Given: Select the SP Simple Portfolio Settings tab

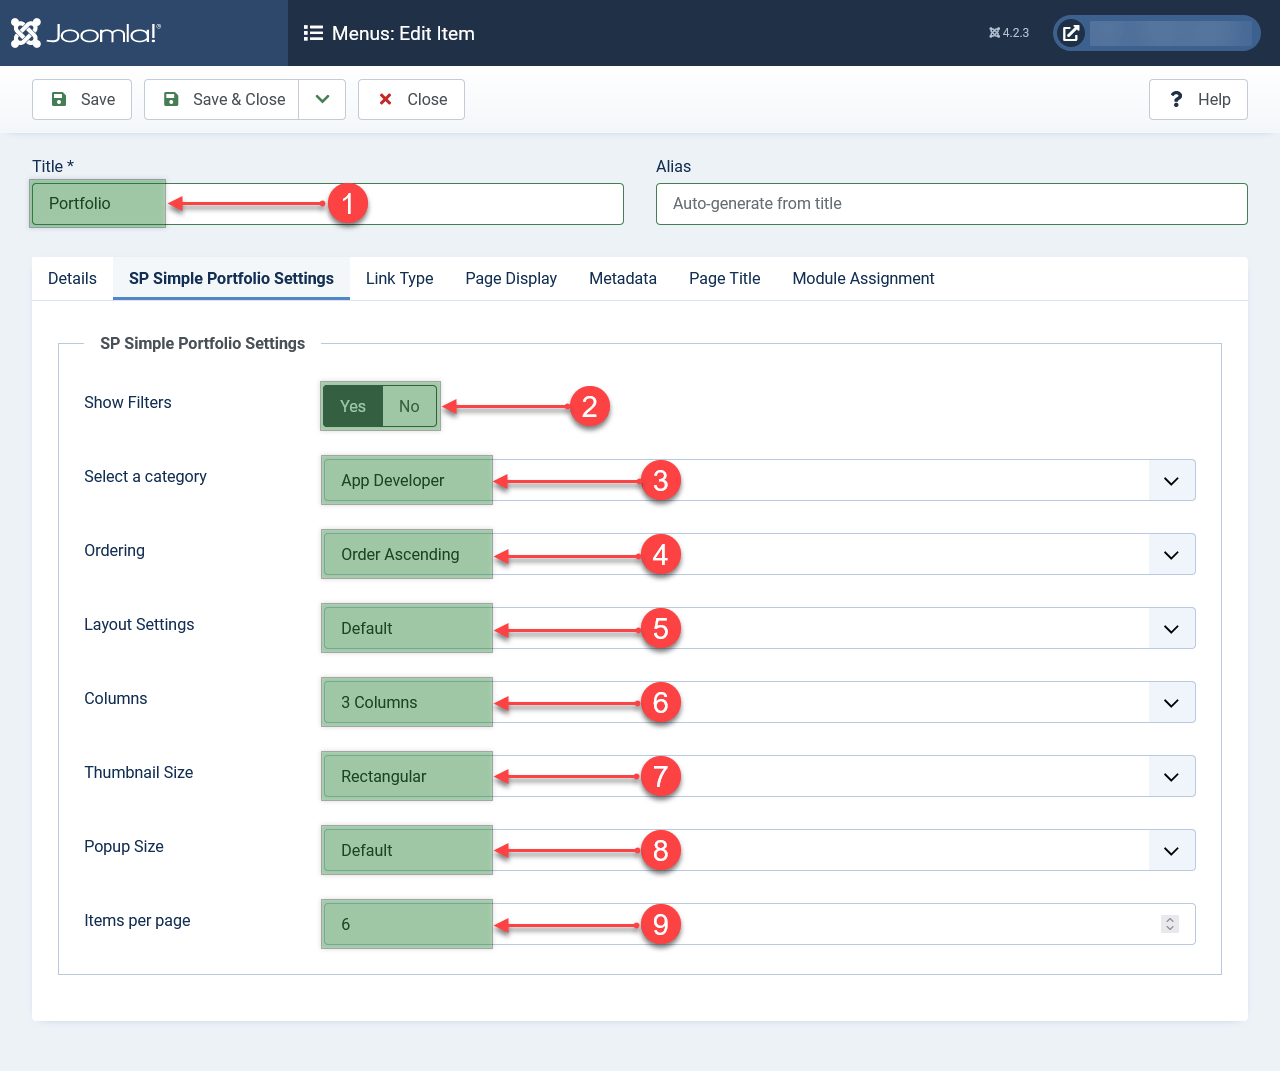Looking at the screenshot, I should click(231, 278).
